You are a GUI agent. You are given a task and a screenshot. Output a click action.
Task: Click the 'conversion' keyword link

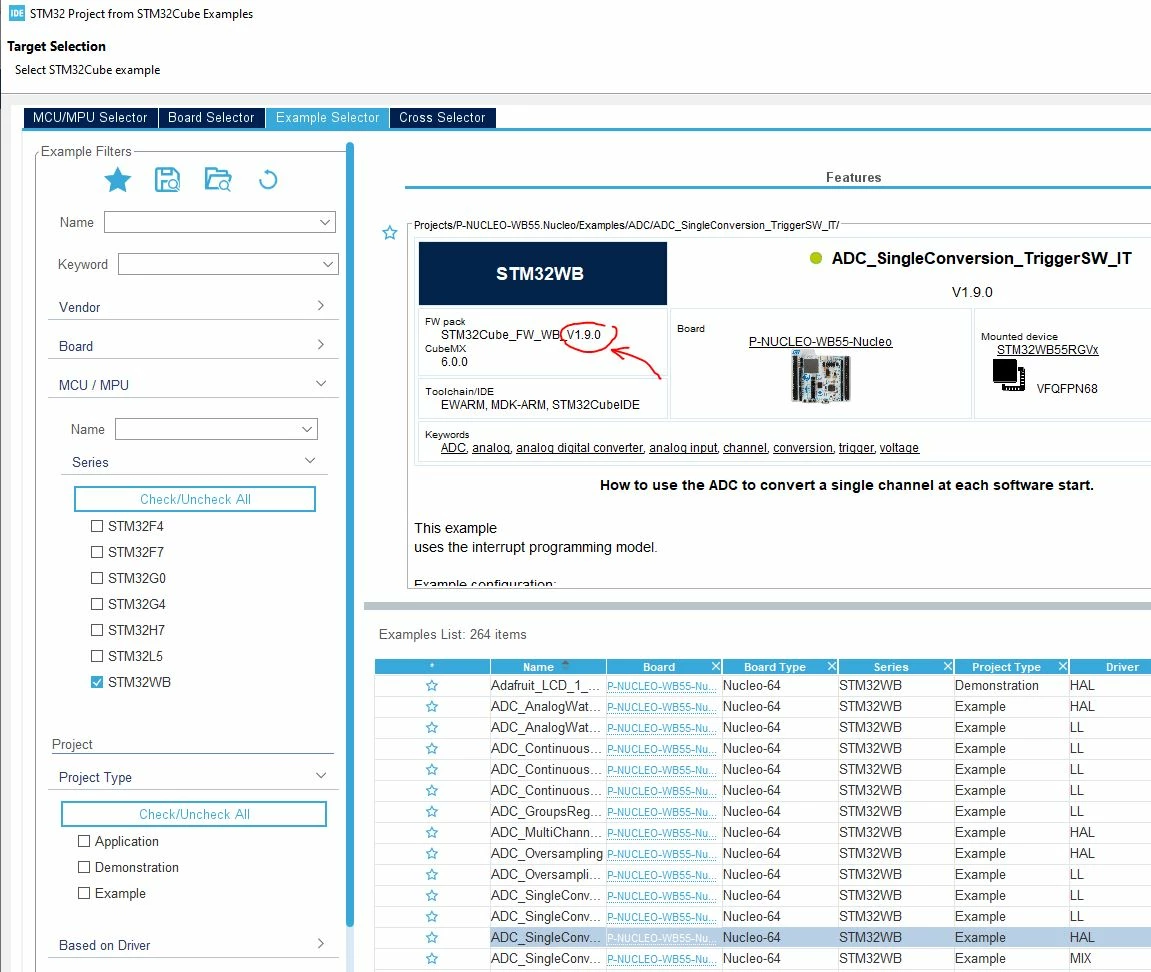point(803,448)
